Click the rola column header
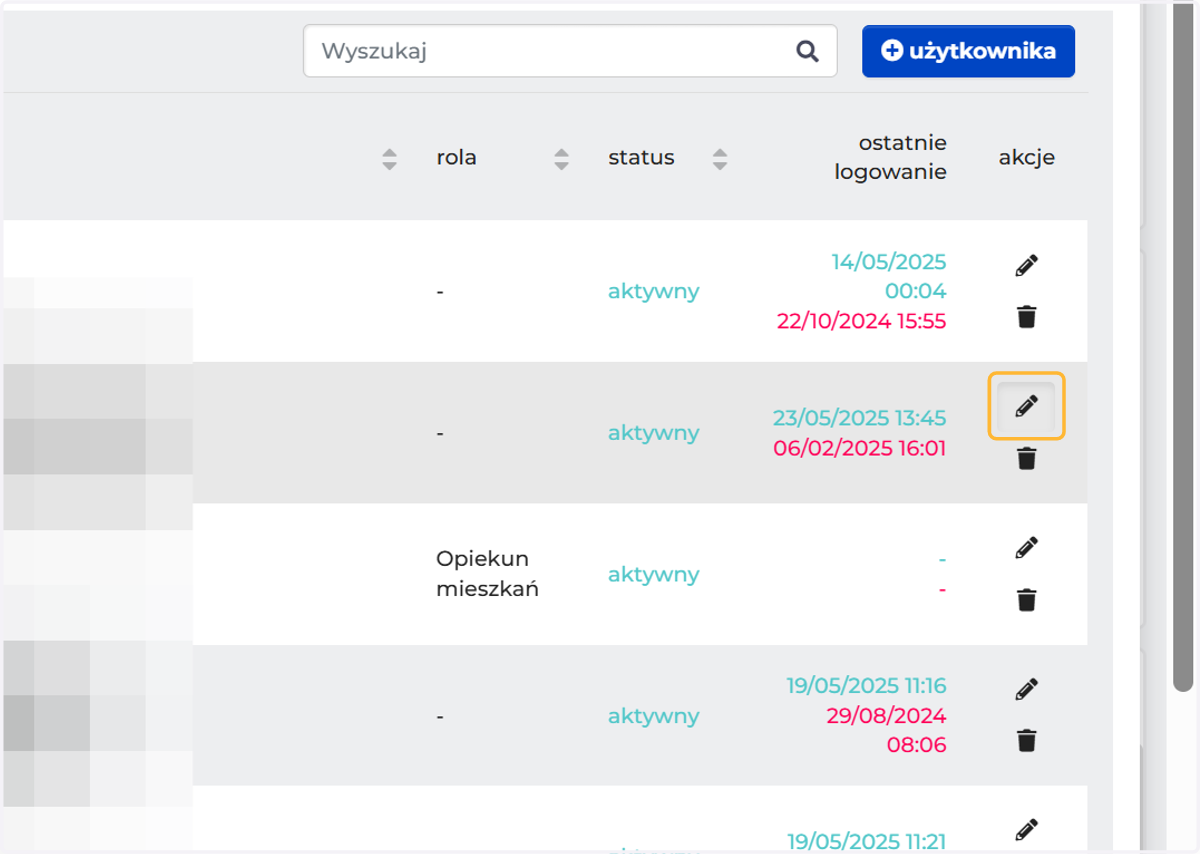Screen dimensions: 1200x854 click(456, 158)
